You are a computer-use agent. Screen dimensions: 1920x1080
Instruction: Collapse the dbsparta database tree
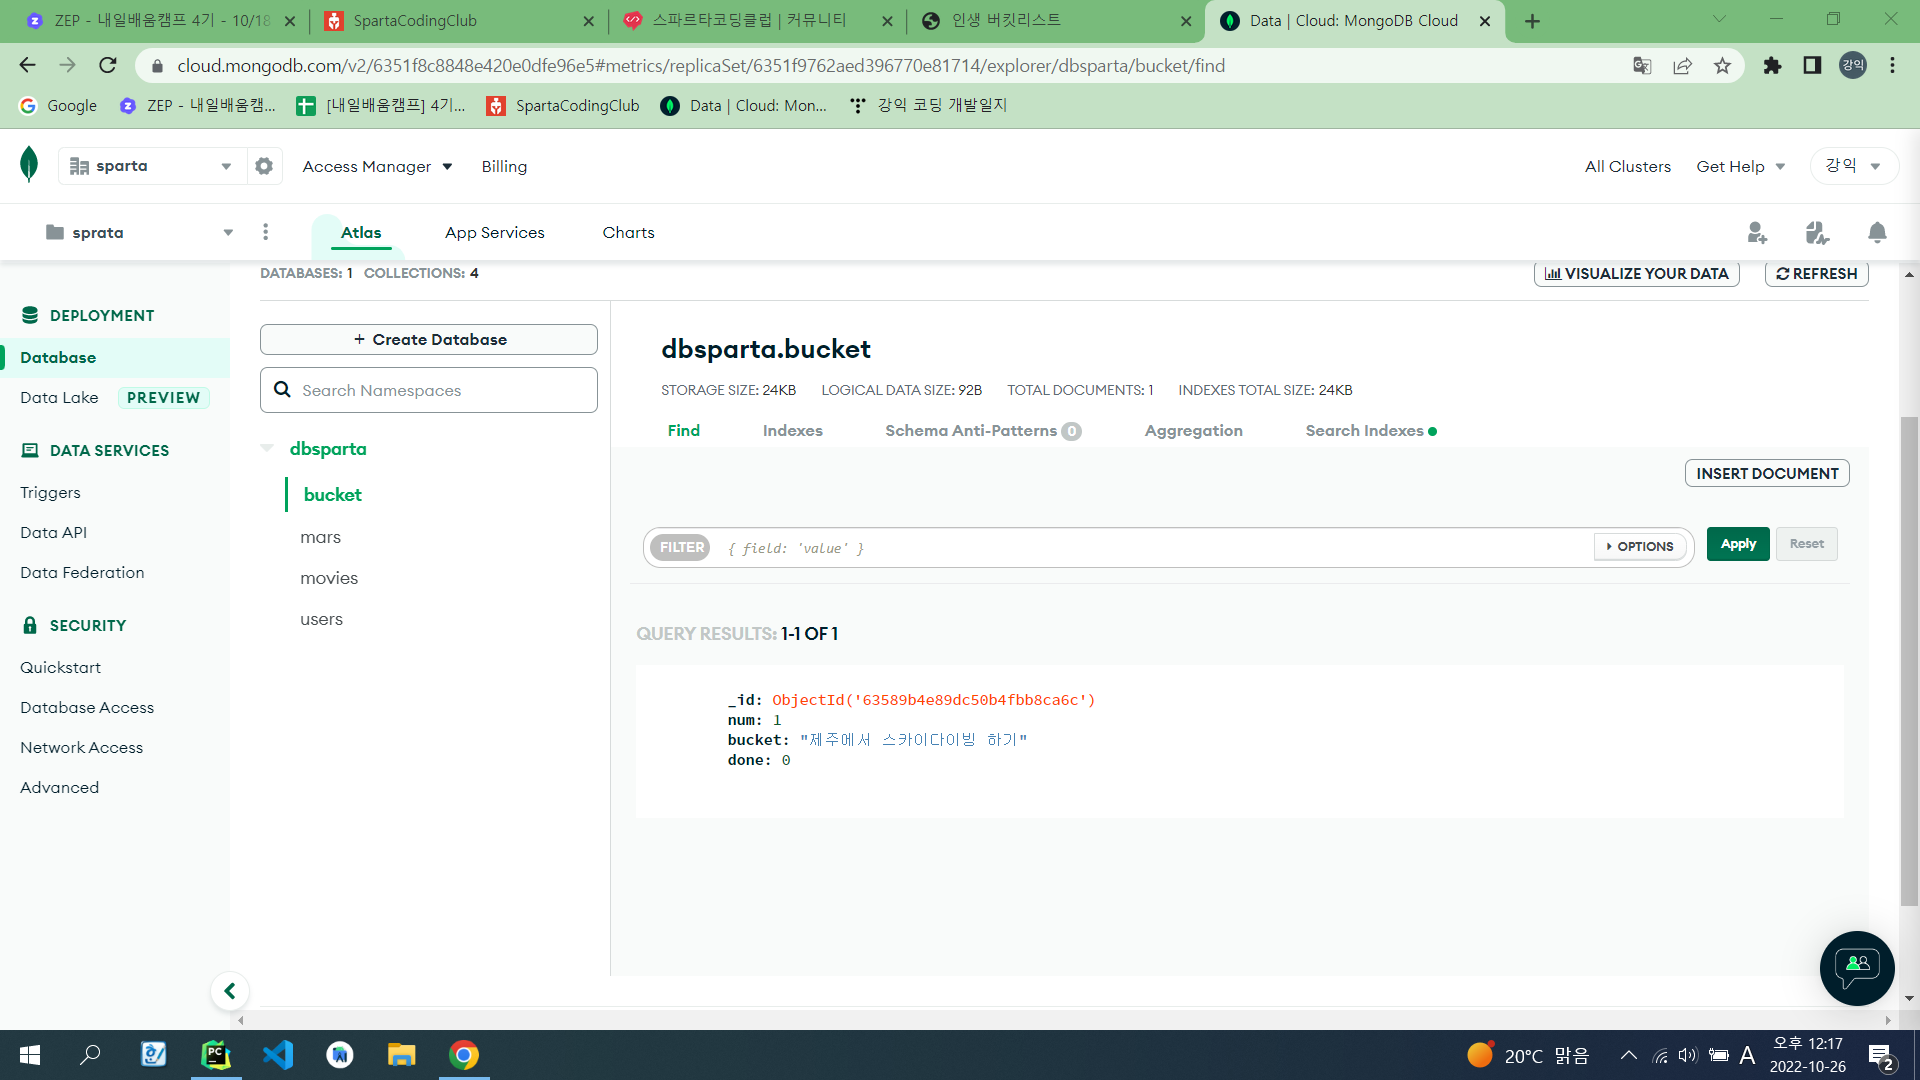pos(267,448)
